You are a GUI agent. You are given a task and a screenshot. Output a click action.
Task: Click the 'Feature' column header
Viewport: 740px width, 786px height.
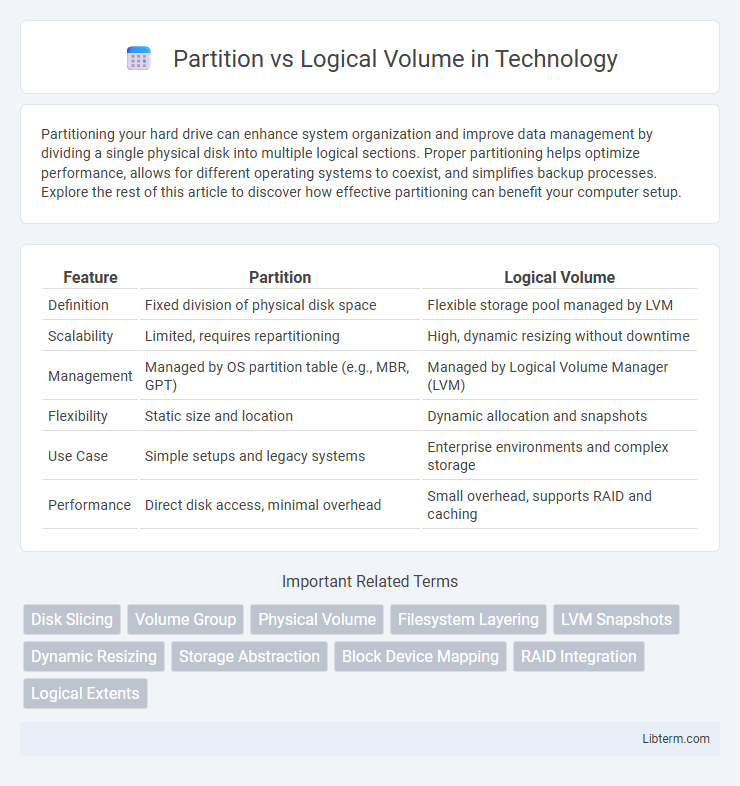[90, 277]
